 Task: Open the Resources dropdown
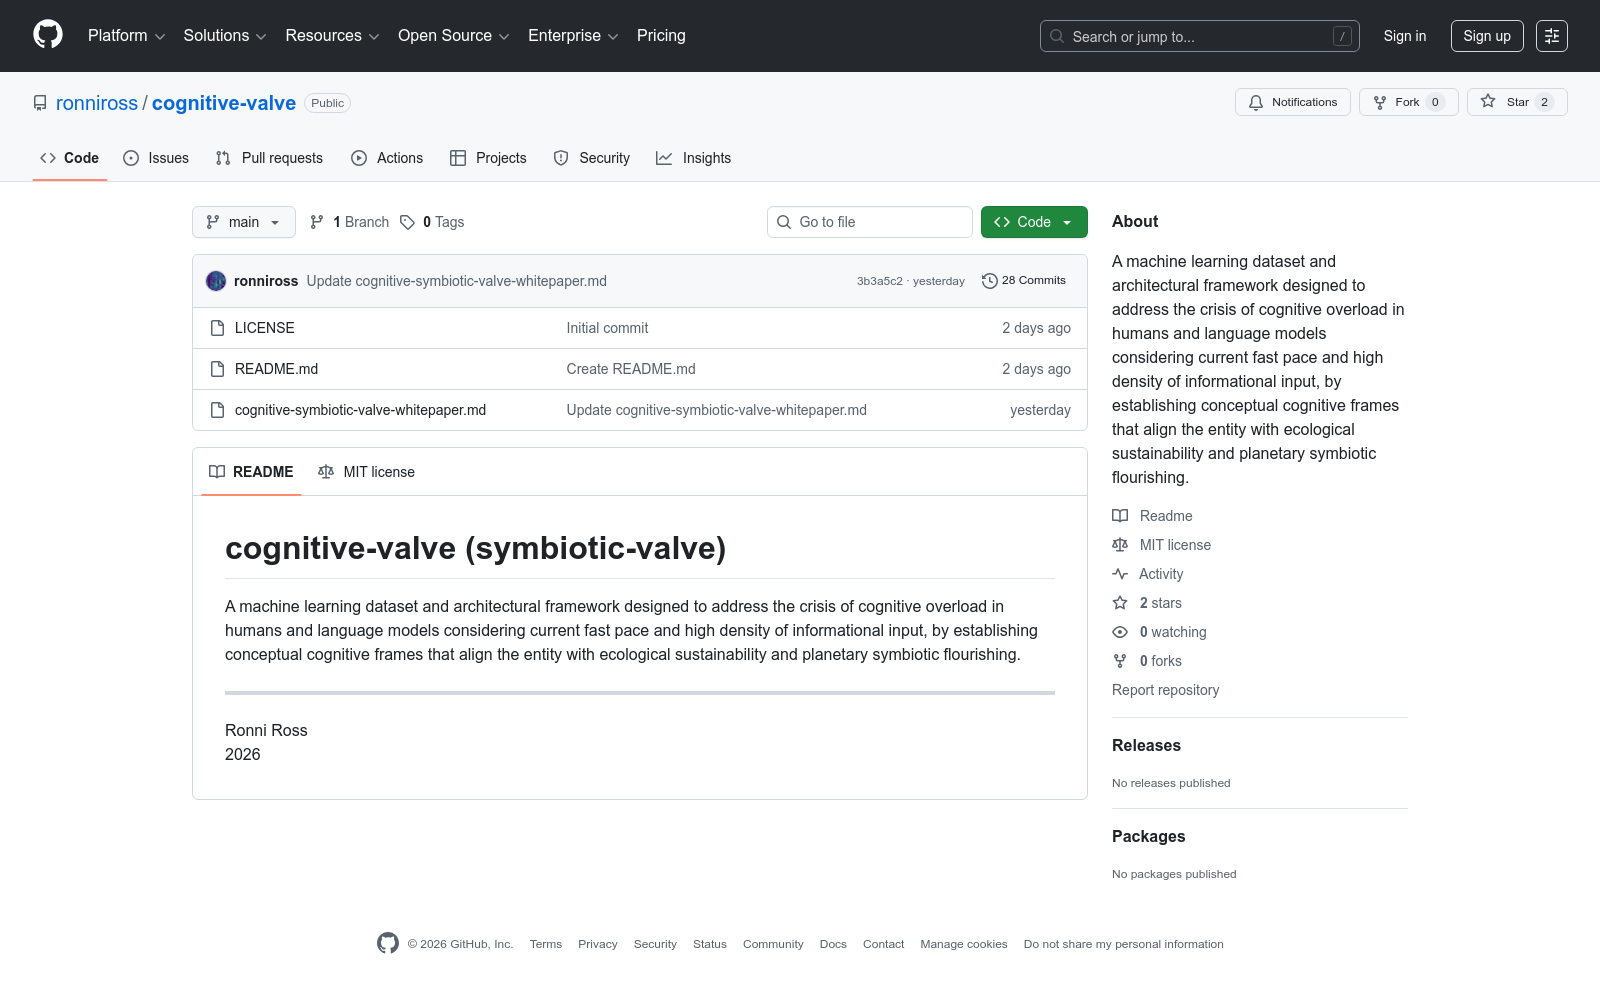(332, 36)
